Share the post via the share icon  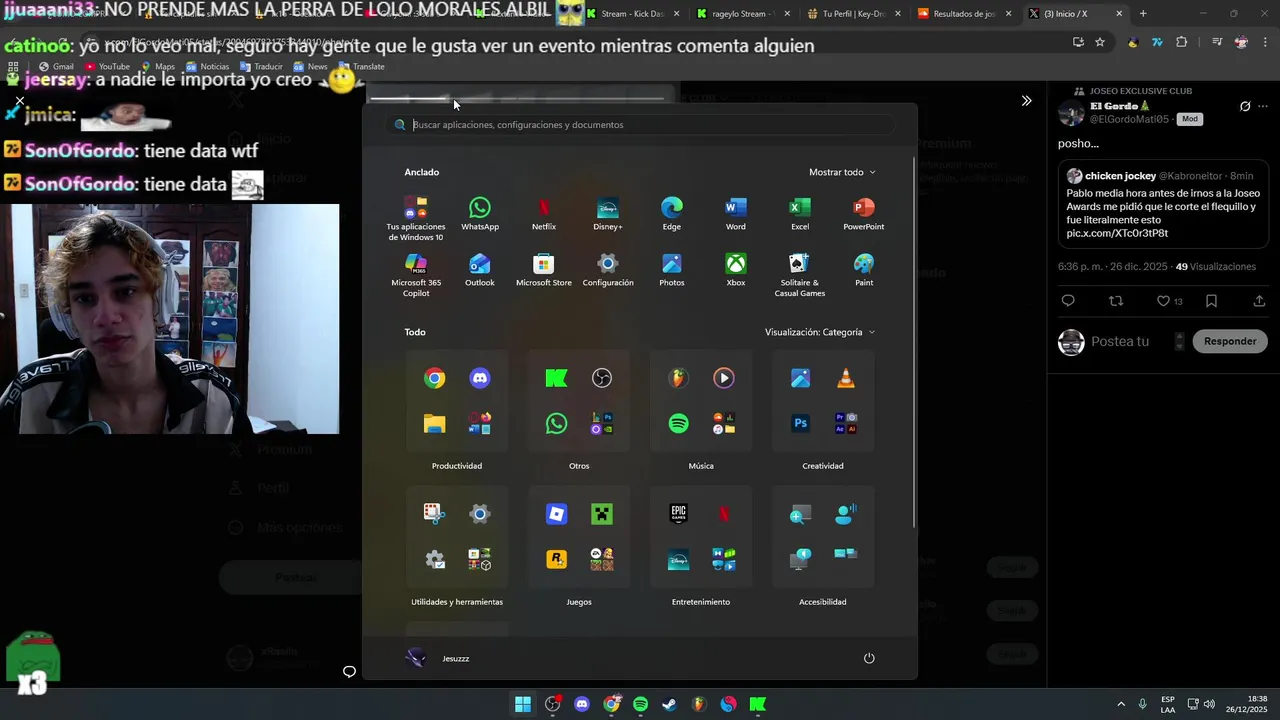click(1259, 301)
